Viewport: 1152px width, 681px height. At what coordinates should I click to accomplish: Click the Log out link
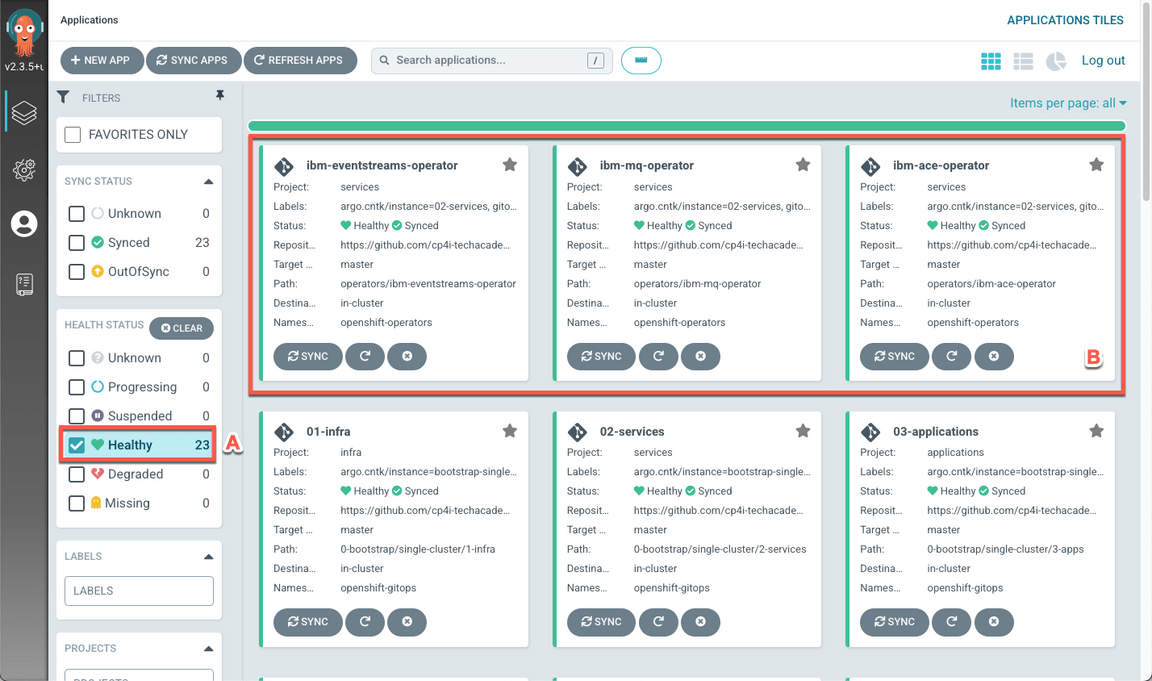pos(1103,60)
